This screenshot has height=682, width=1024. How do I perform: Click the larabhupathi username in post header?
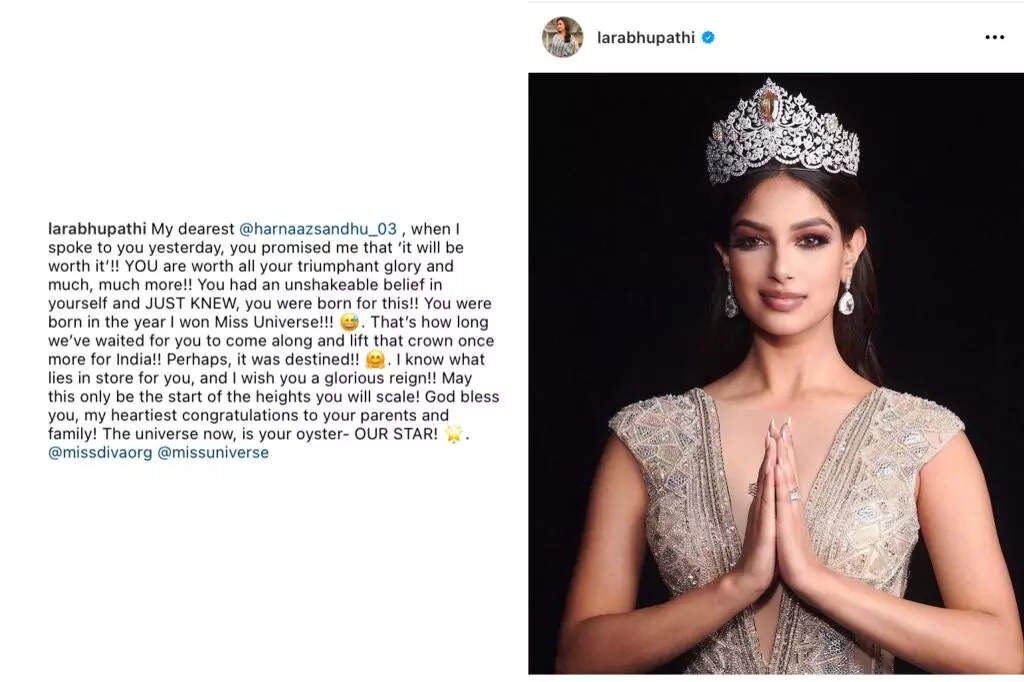point(645,38)
